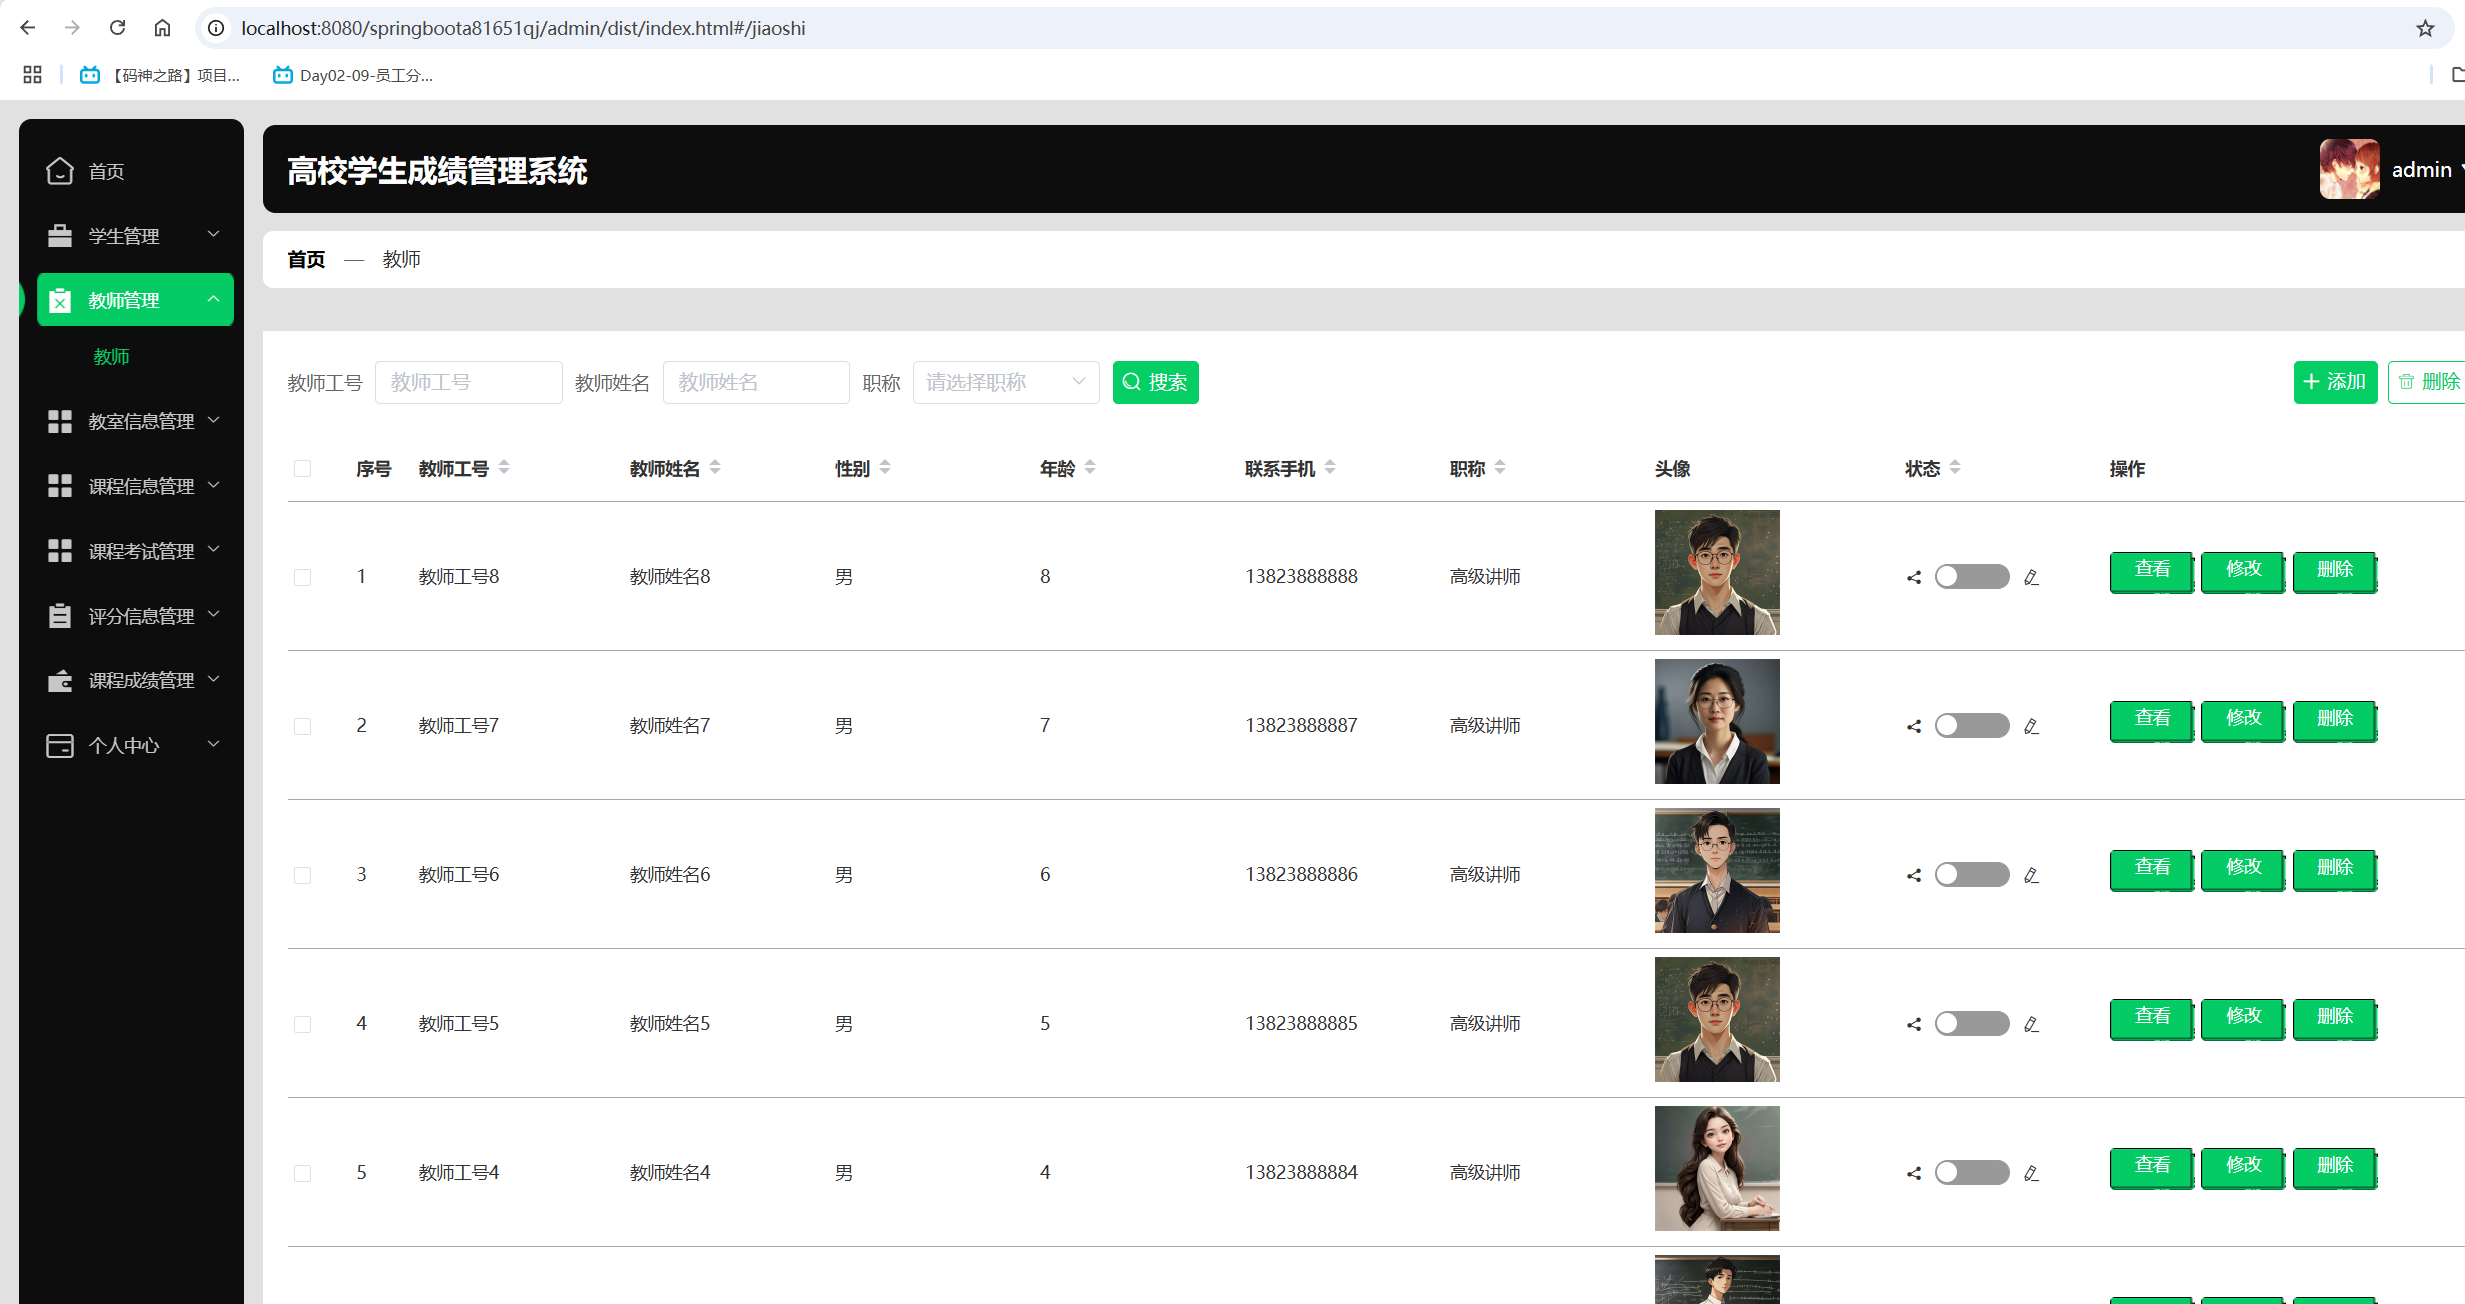Click 查看 for 教师姓名5

click(2152, 1018)
